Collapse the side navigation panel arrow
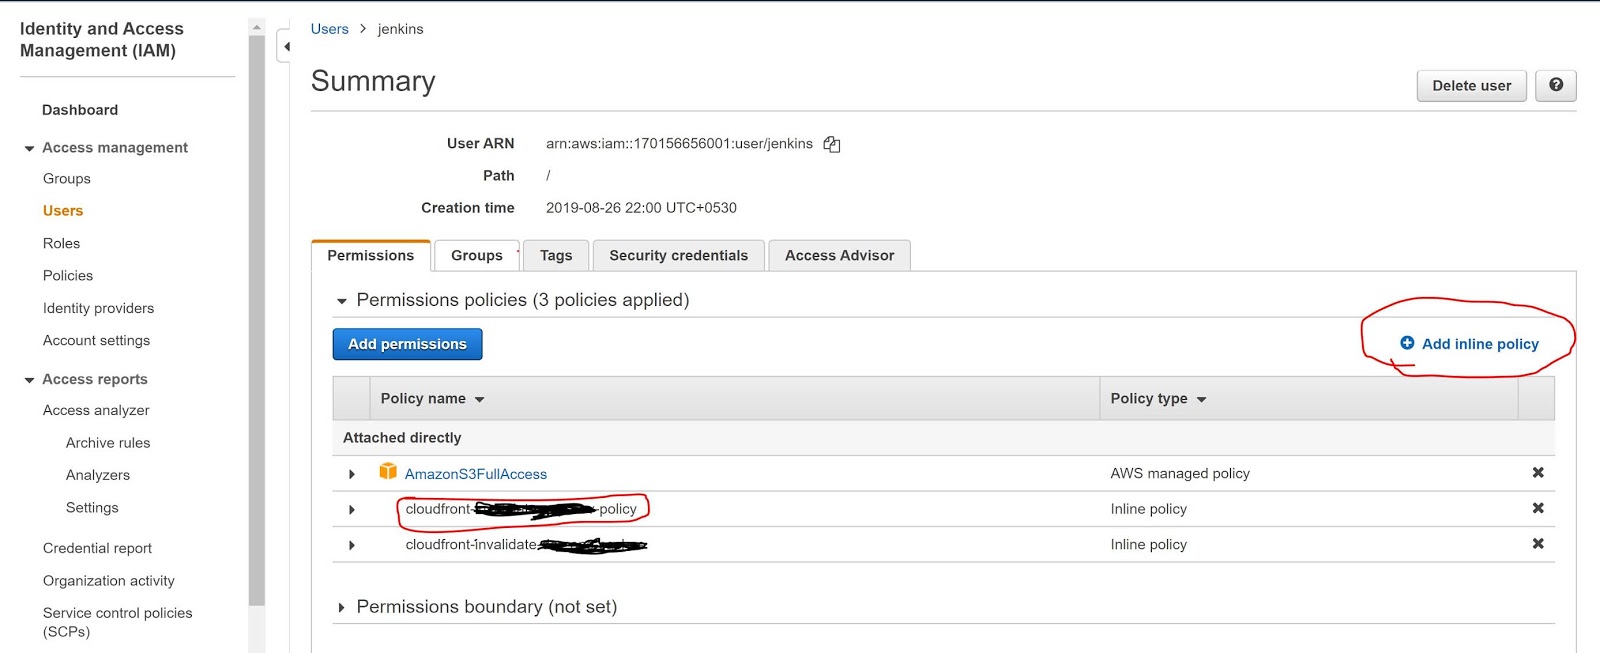Viewport: 1600px width, 653px height. click(286, 46)
